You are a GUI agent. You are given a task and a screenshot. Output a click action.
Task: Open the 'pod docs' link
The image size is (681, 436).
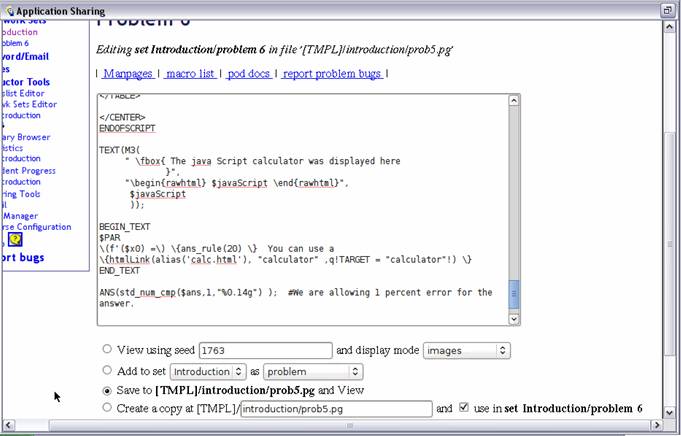point(250,73)
